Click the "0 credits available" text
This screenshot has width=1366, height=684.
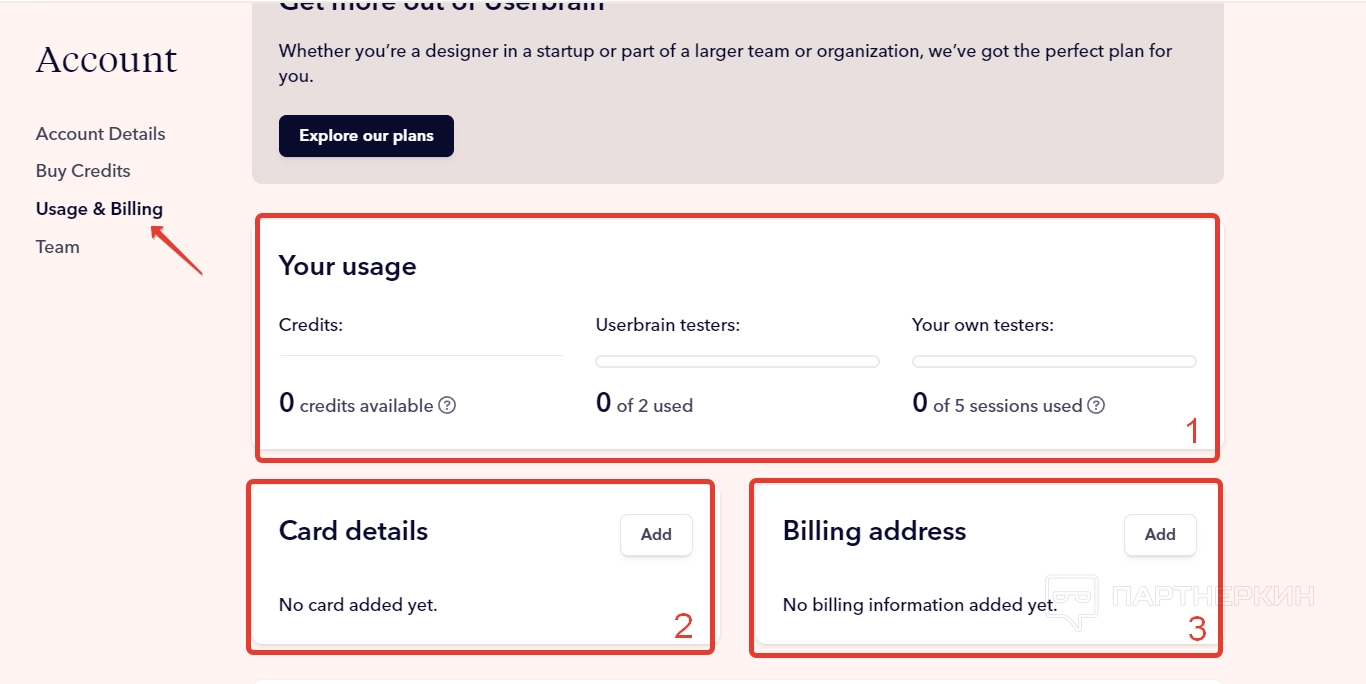356,405
